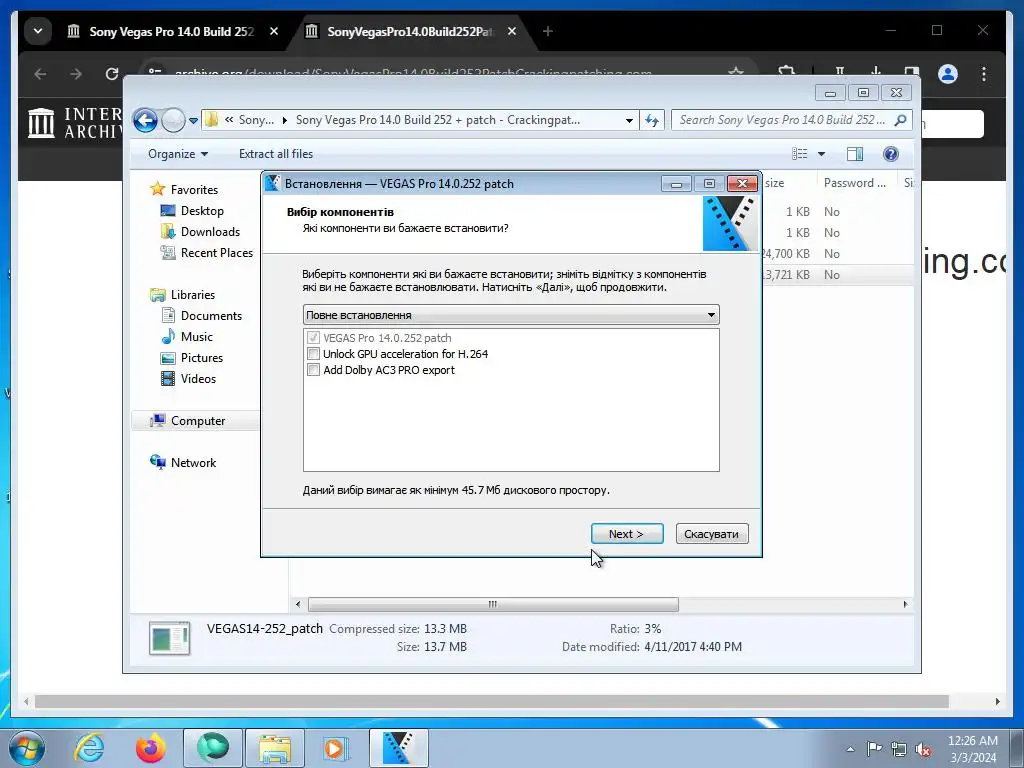Open the Pictures library
1024x768 pixels.
(x=201, y=357)
